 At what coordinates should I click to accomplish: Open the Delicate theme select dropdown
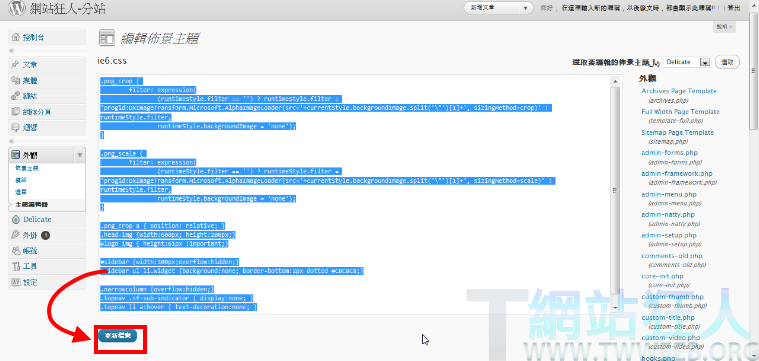[686, 62]
